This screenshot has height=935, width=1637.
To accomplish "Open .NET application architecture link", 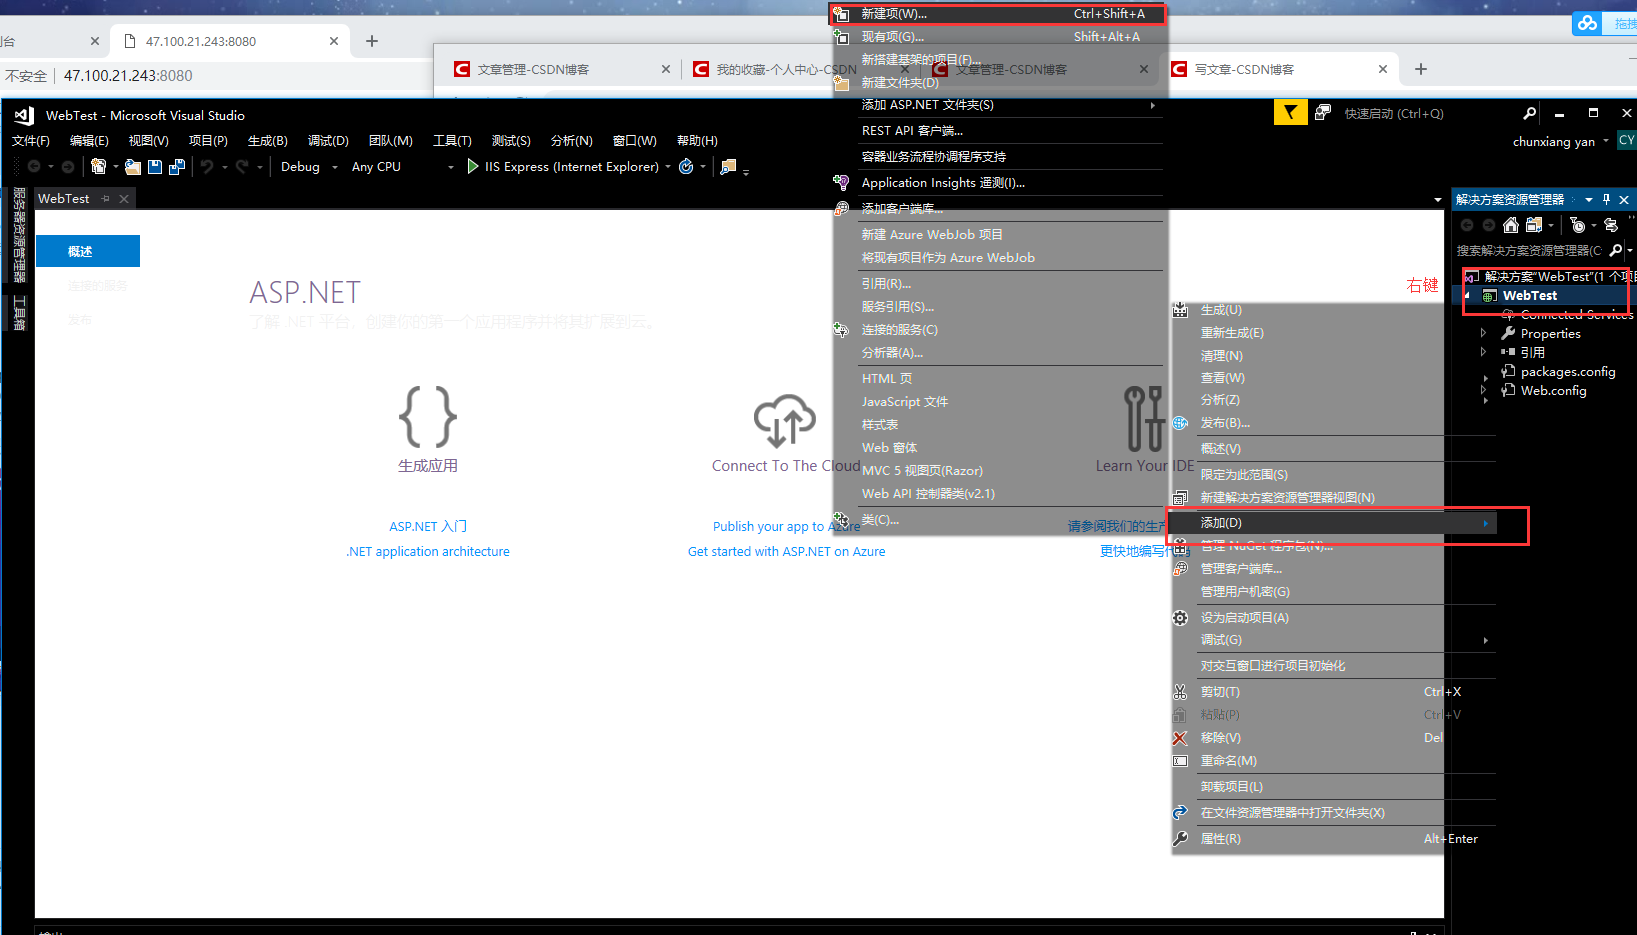I will [428, 551].
